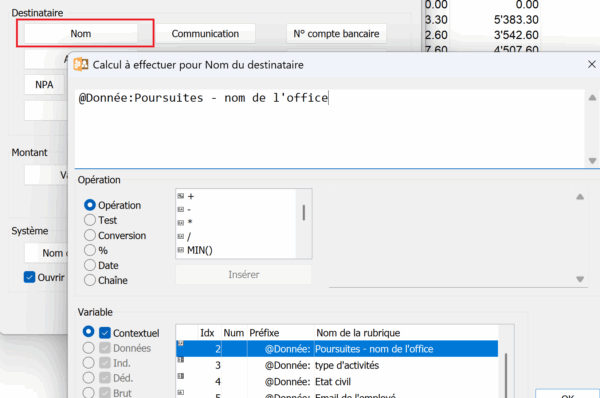This screenshot has width=600, height=398.
Task: Click the Nom de la rubrique column header
Action: [406, 333]
